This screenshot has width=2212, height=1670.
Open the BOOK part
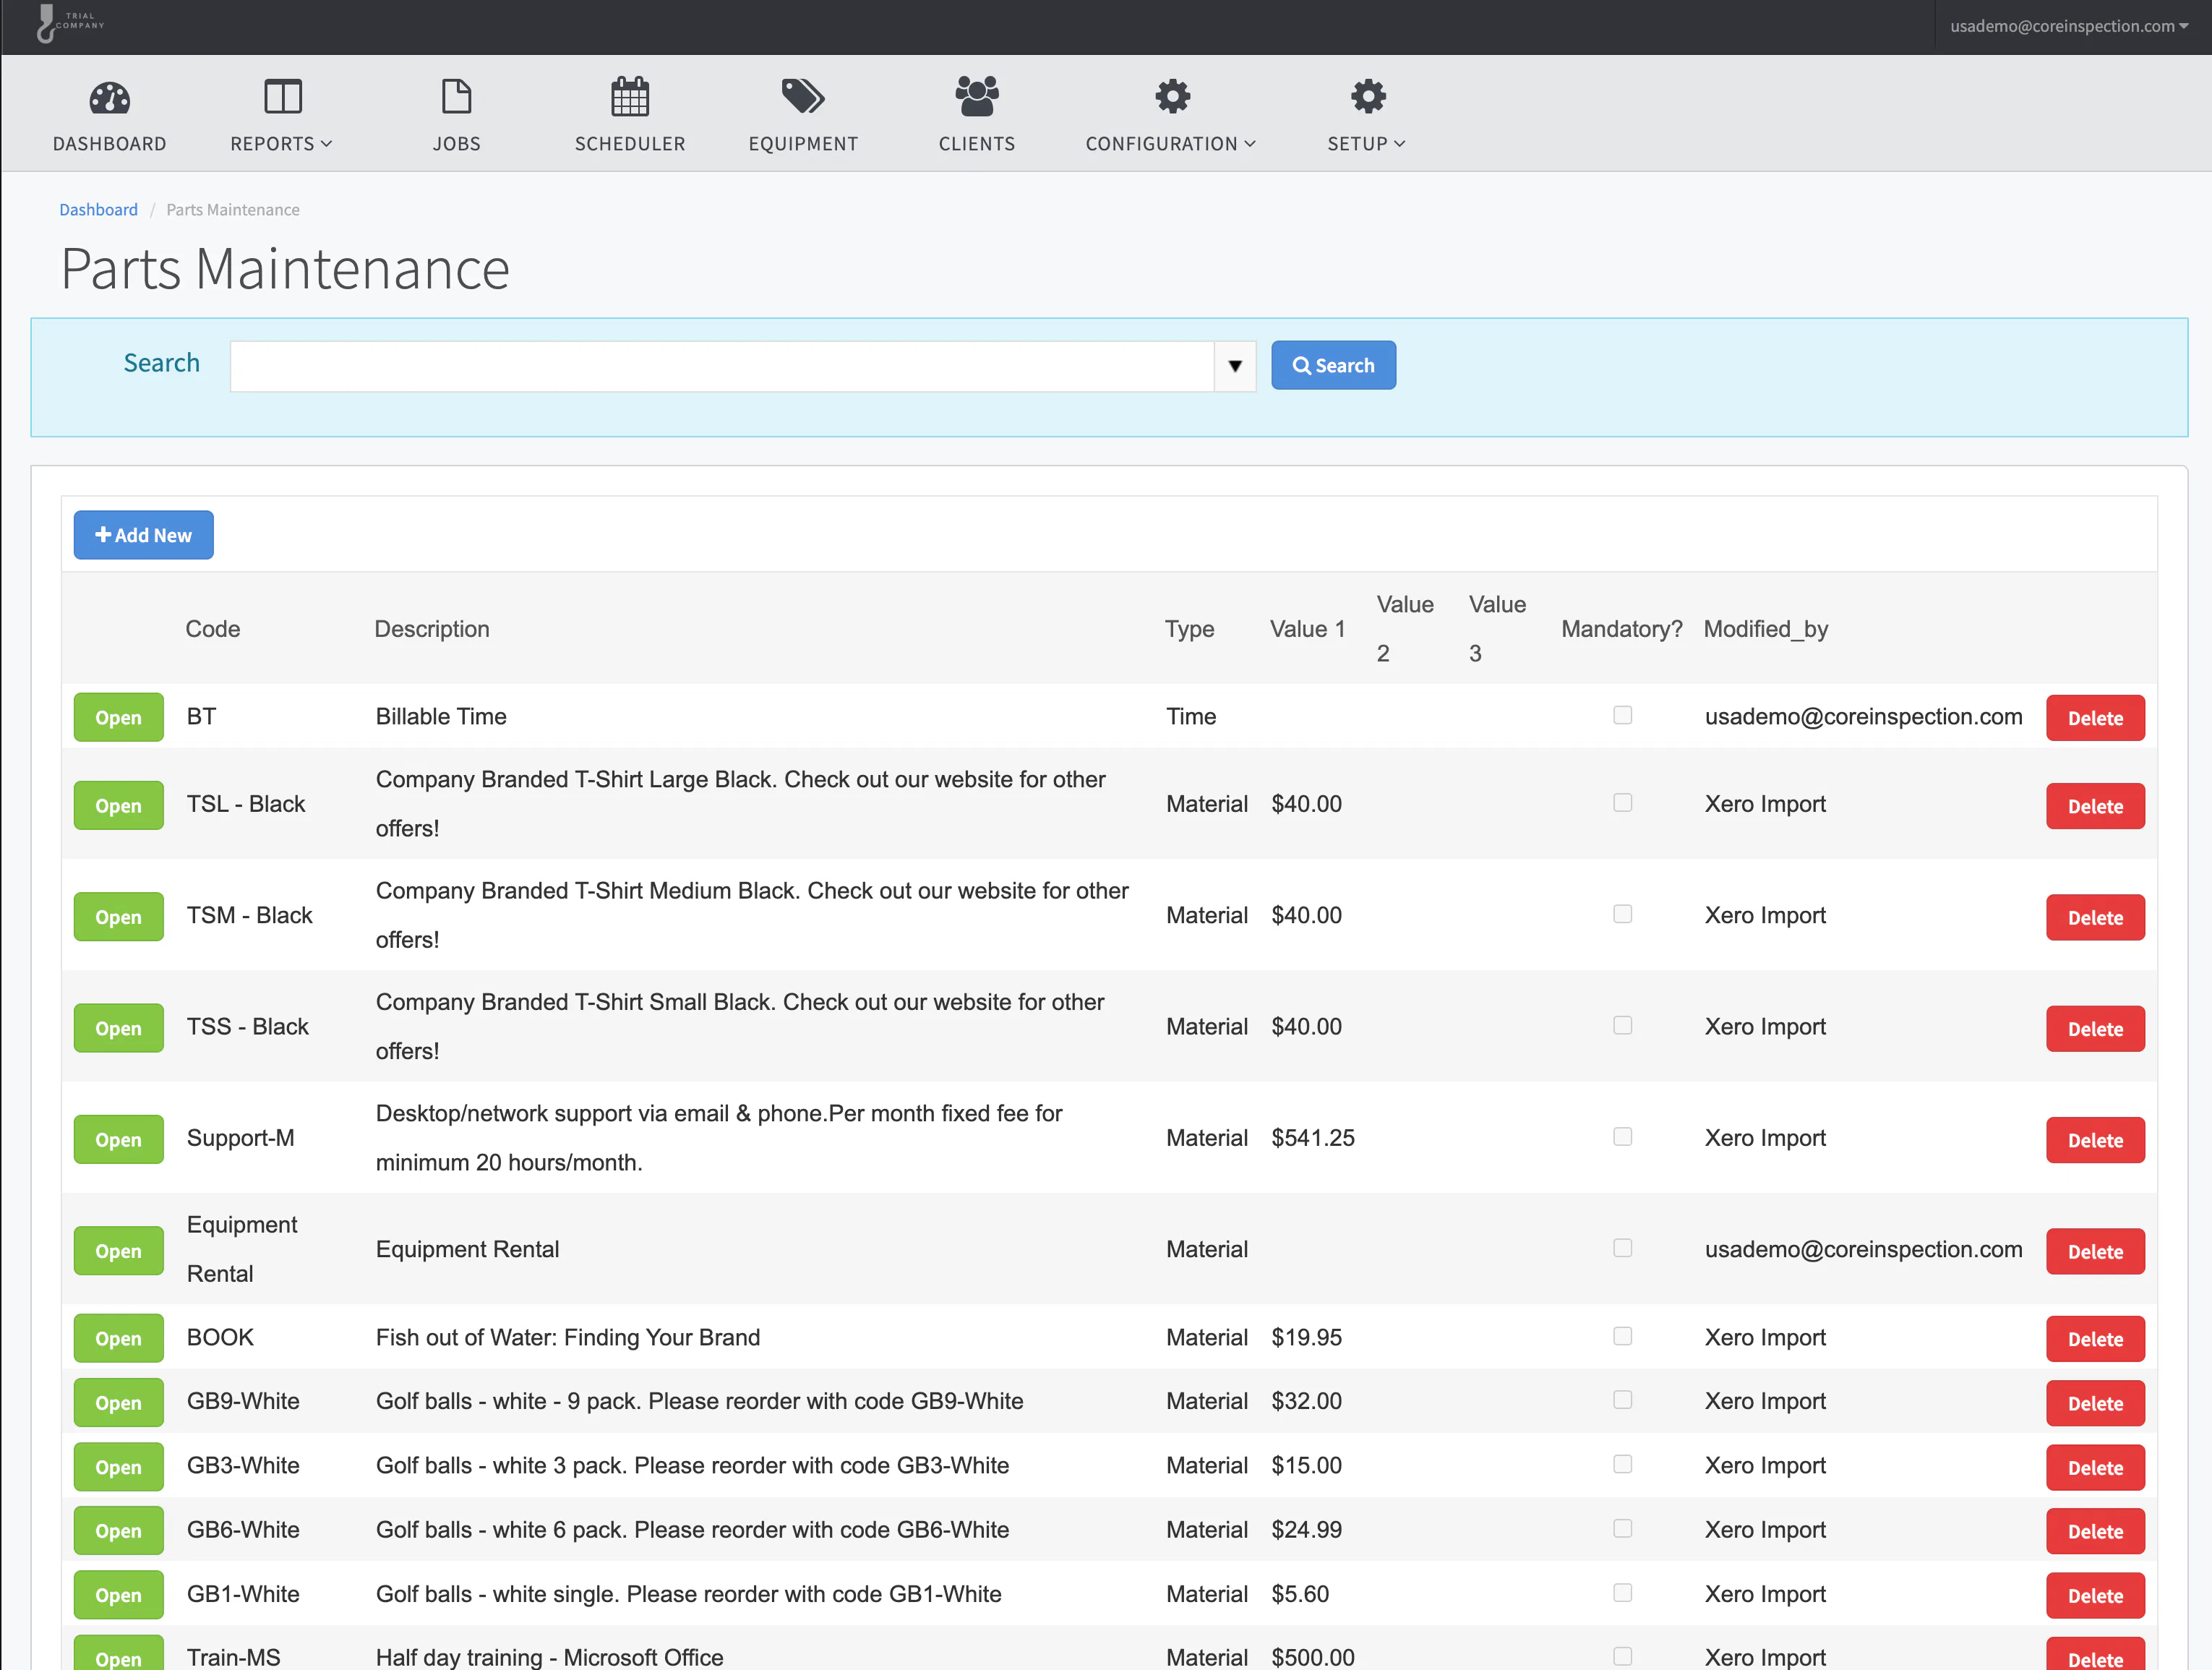click(118, 1338)
